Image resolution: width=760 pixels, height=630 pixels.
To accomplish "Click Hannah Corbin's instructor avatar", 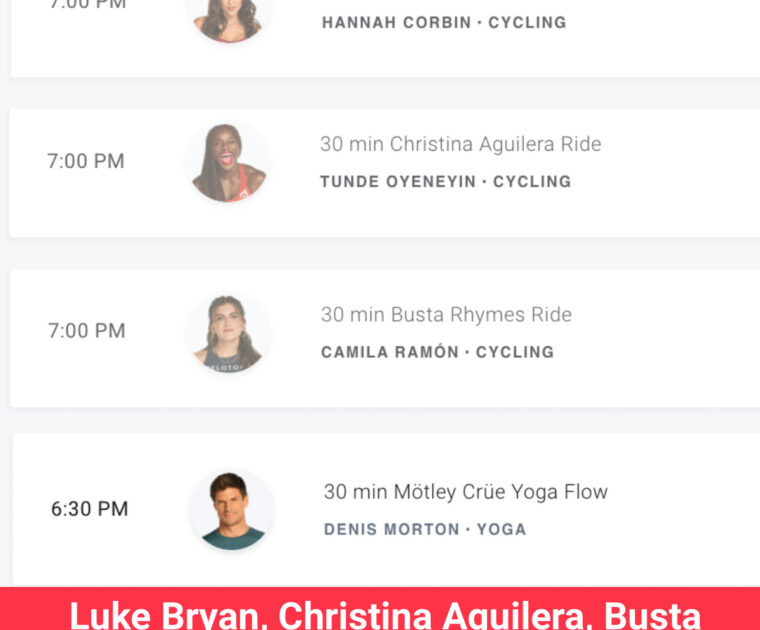I will tap(228, 18).
